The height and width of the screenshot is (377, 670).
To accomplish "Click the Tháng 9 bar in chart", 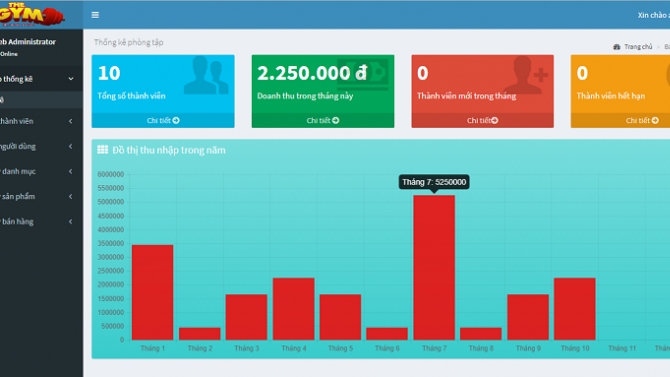I will tap(528, 317).
